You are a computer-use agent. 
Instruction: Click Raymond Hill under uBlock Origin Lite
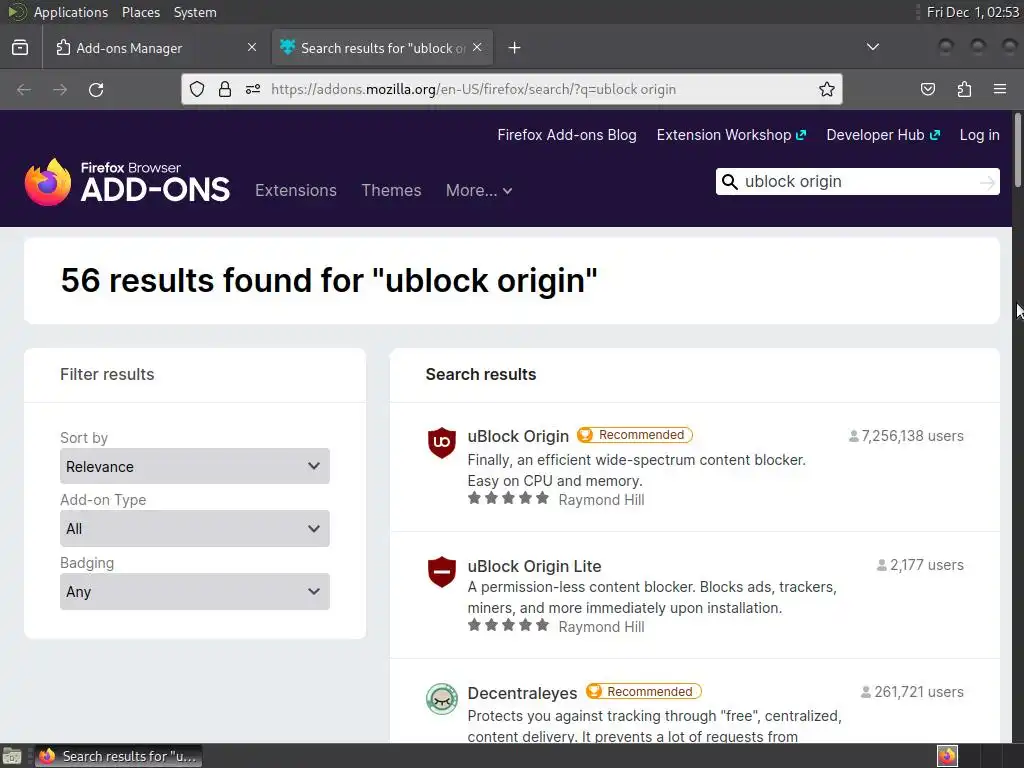[x=601, y=627]
